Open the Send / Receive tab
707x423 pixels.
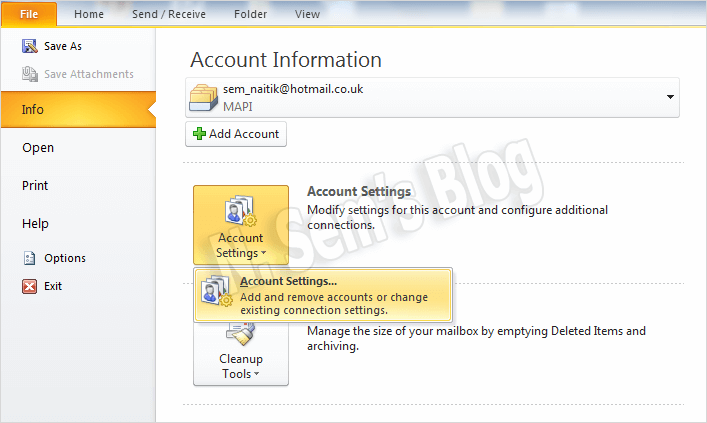[x=169, y=14]
